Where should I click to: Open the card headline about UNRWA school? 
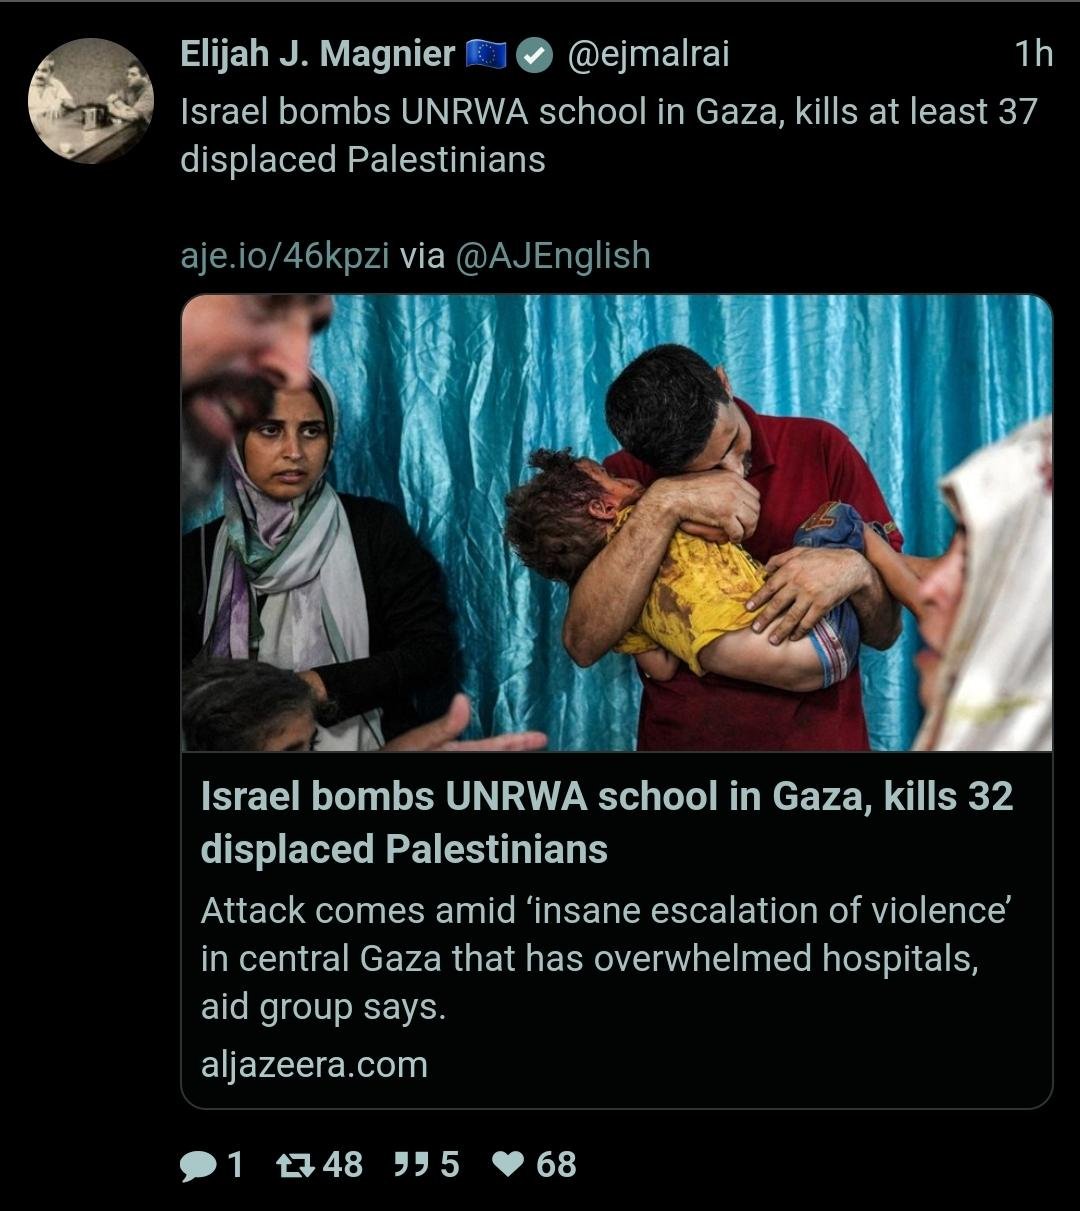(x=607, y=823)
